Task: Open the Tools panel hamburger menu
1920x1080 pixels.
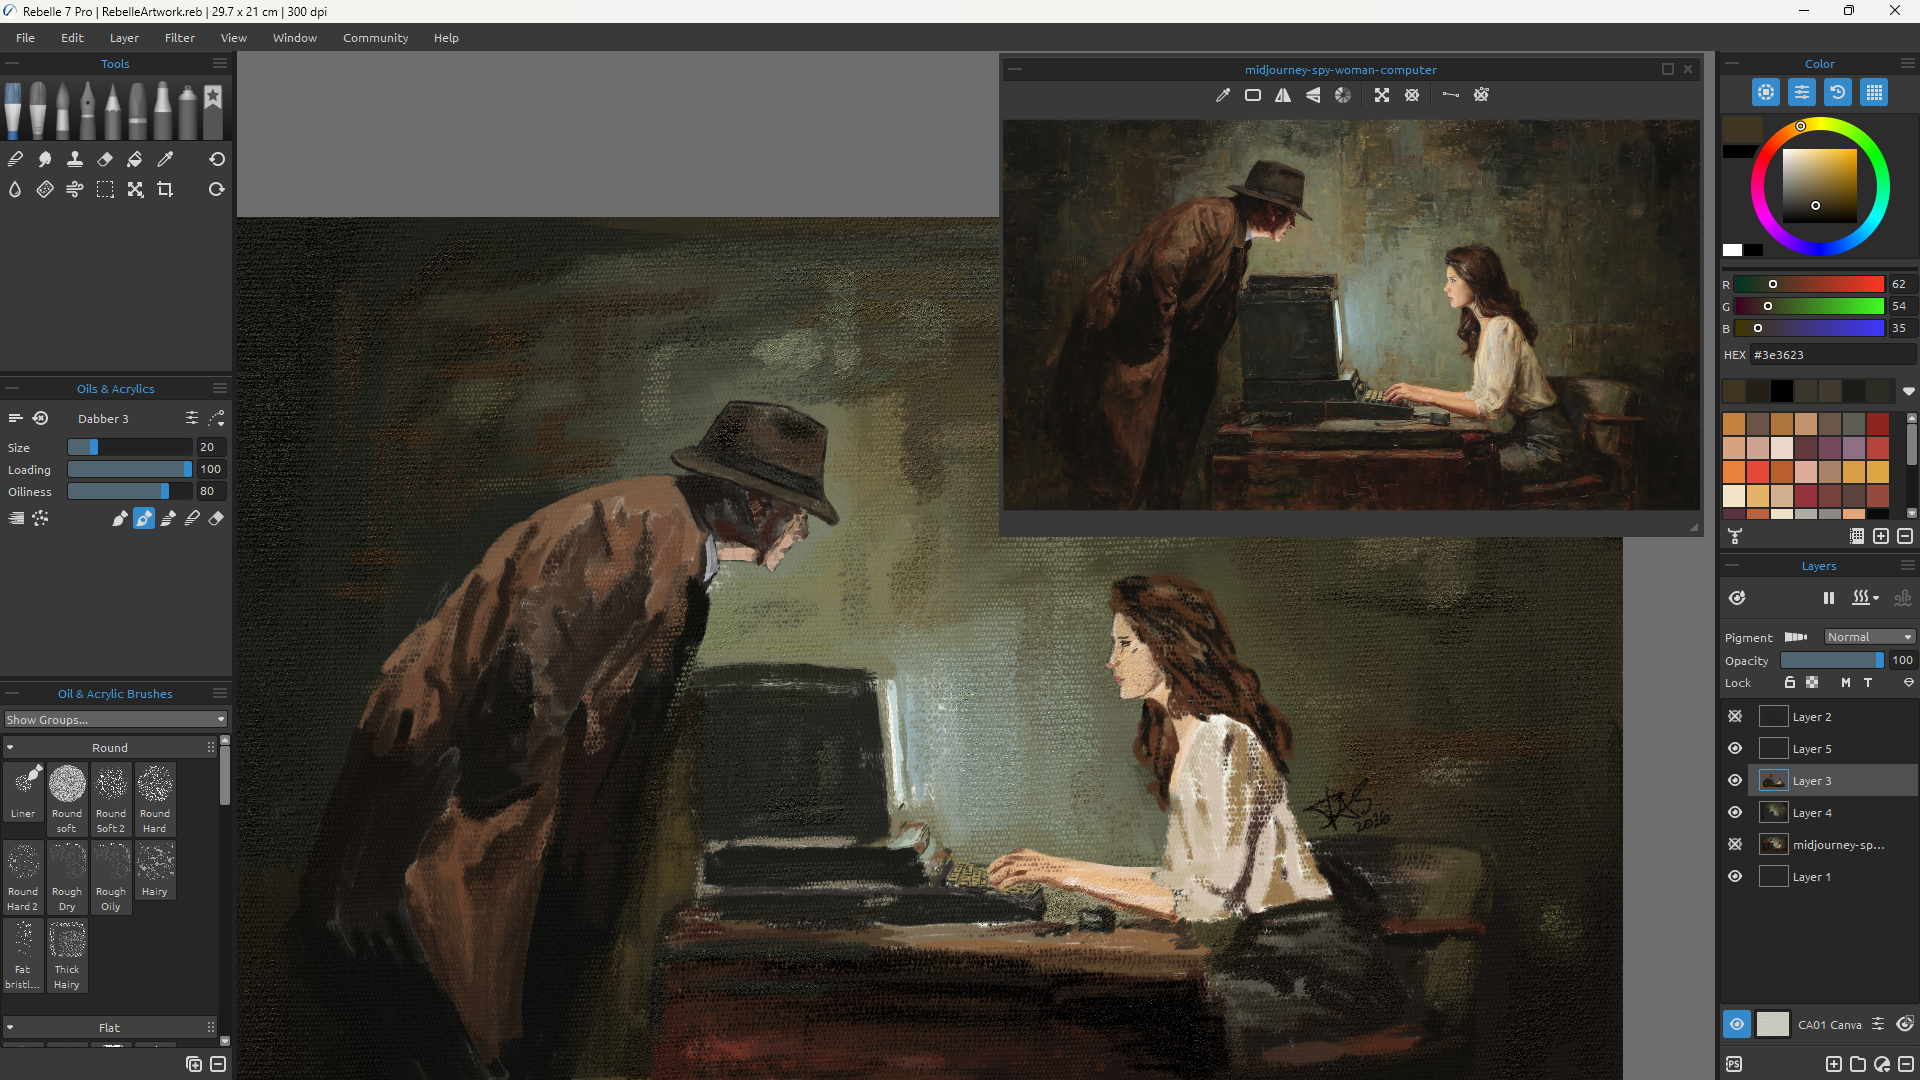Action: pos(220,63)
